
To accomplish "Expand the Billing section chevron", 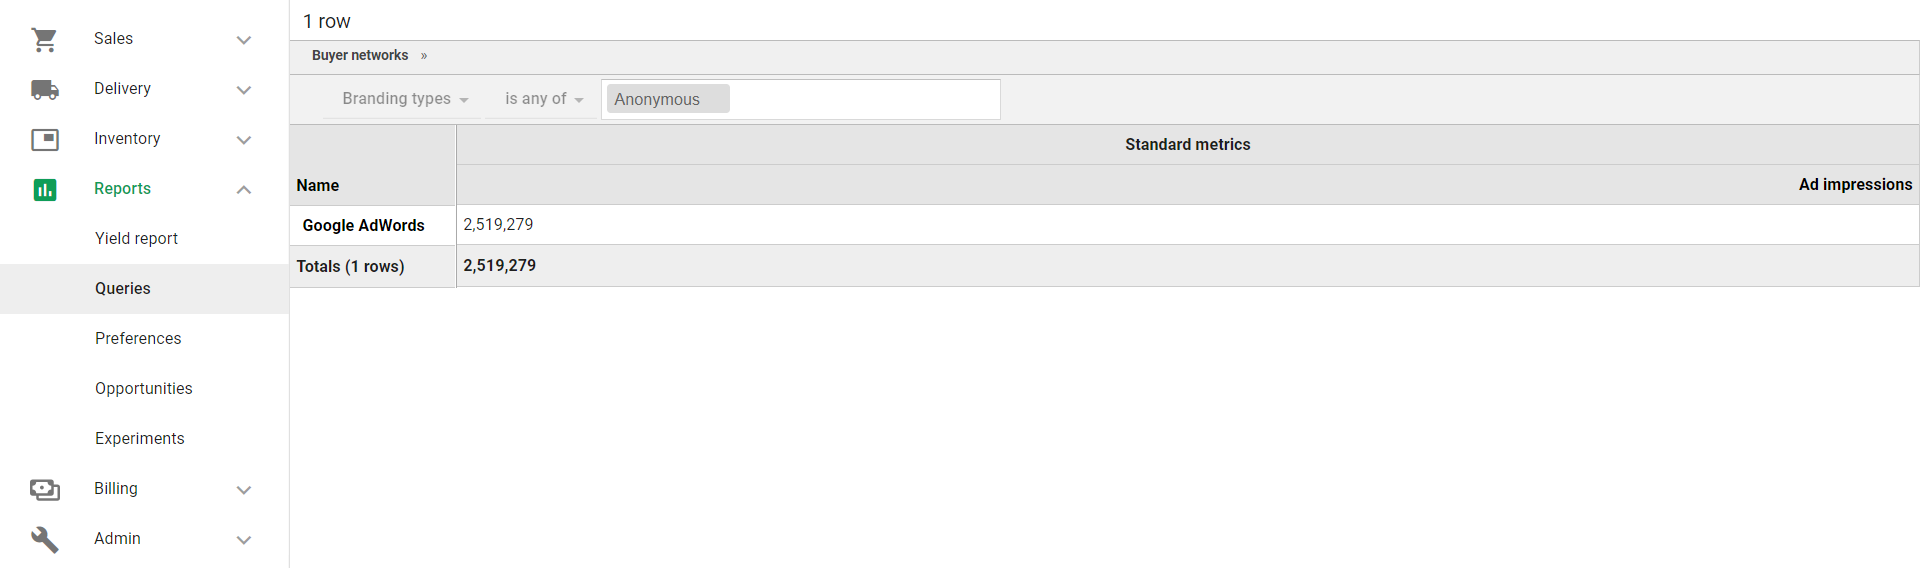I will click(x=244, y=490).
